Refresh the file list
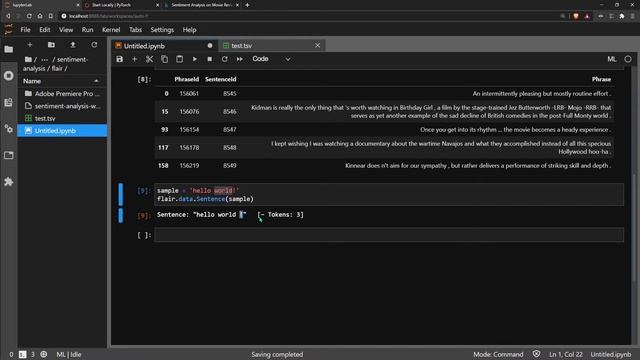 click(94, 45)
